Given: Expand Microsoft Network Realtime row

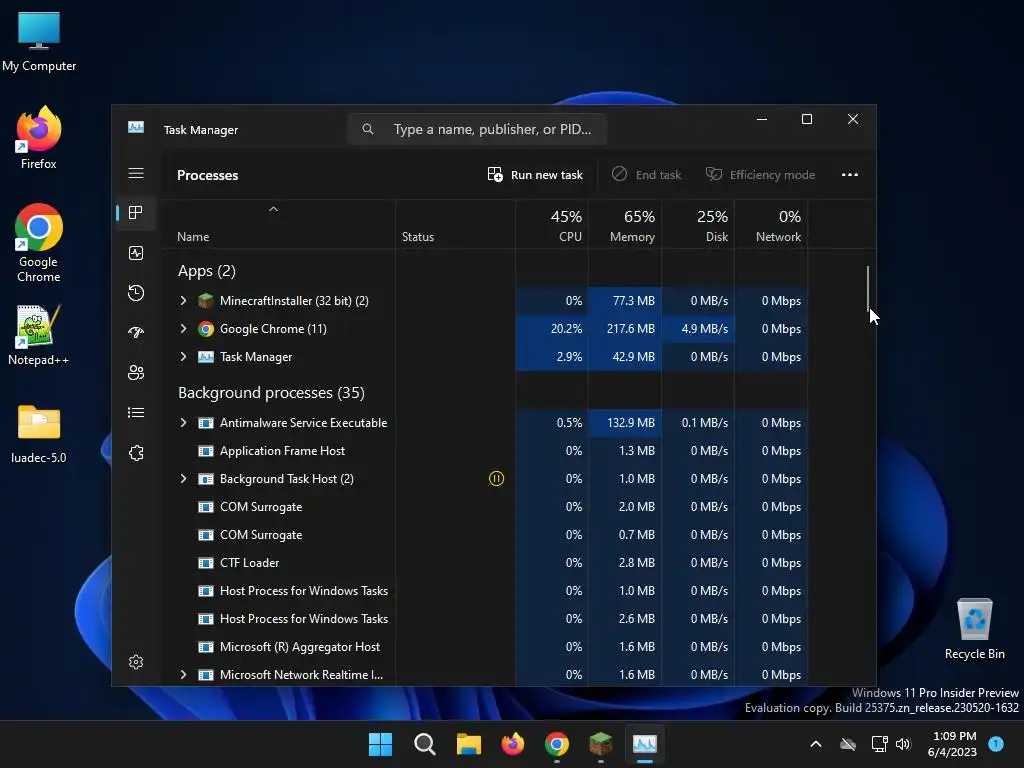Looking at the screenshot, I should (184, 675).
